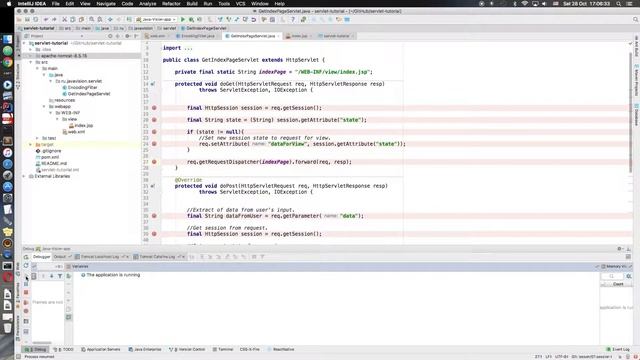Switch to the EncodingFilter.java editor tab
Screen dimensions: 640x360
(198, 36)
